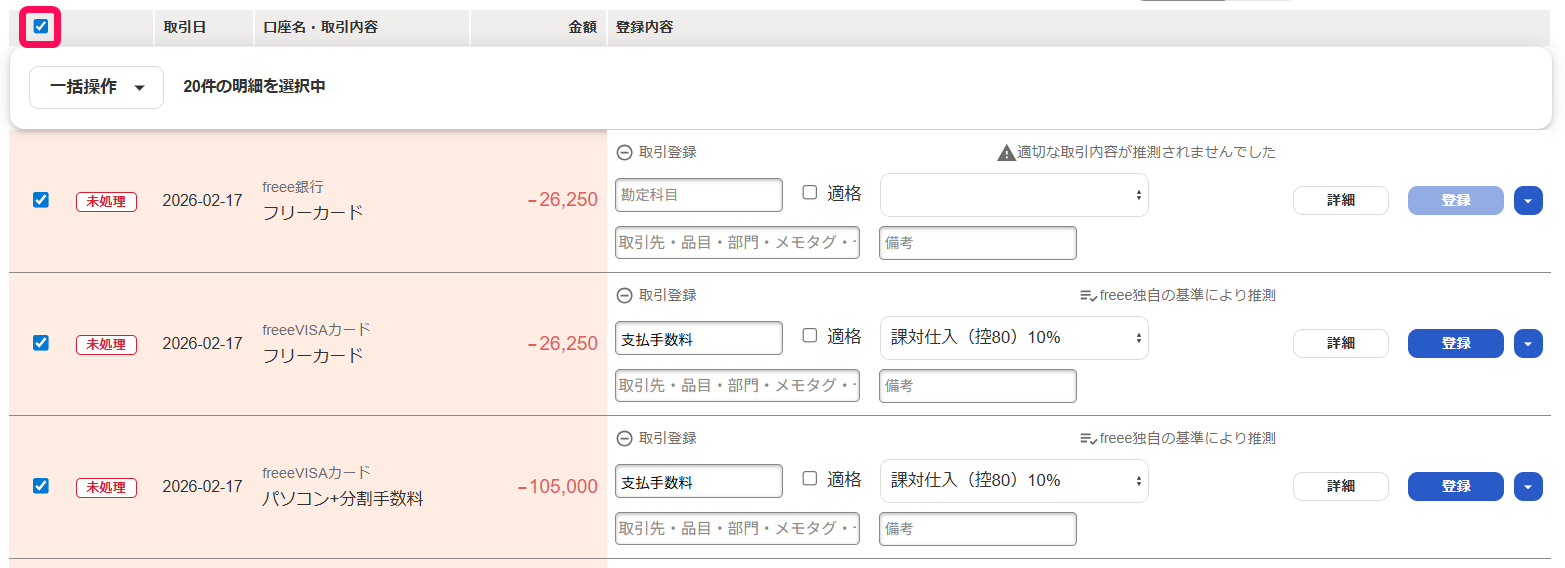Focus the empty 勘定科目 field in freee銀行 row
This screenshot has height=568, width=1565.
[x=699, y=195]
